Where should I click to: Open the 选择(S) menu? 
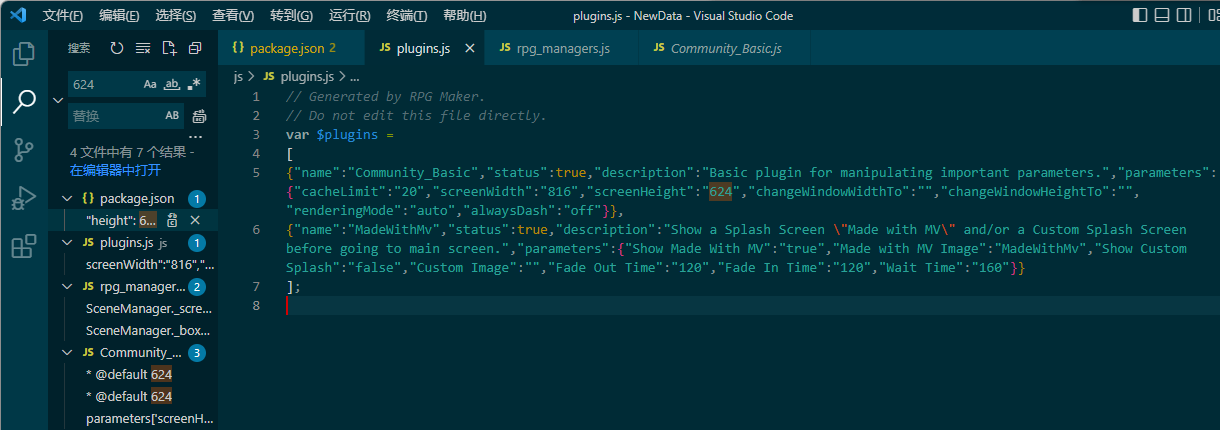click(x=176, y=16)
